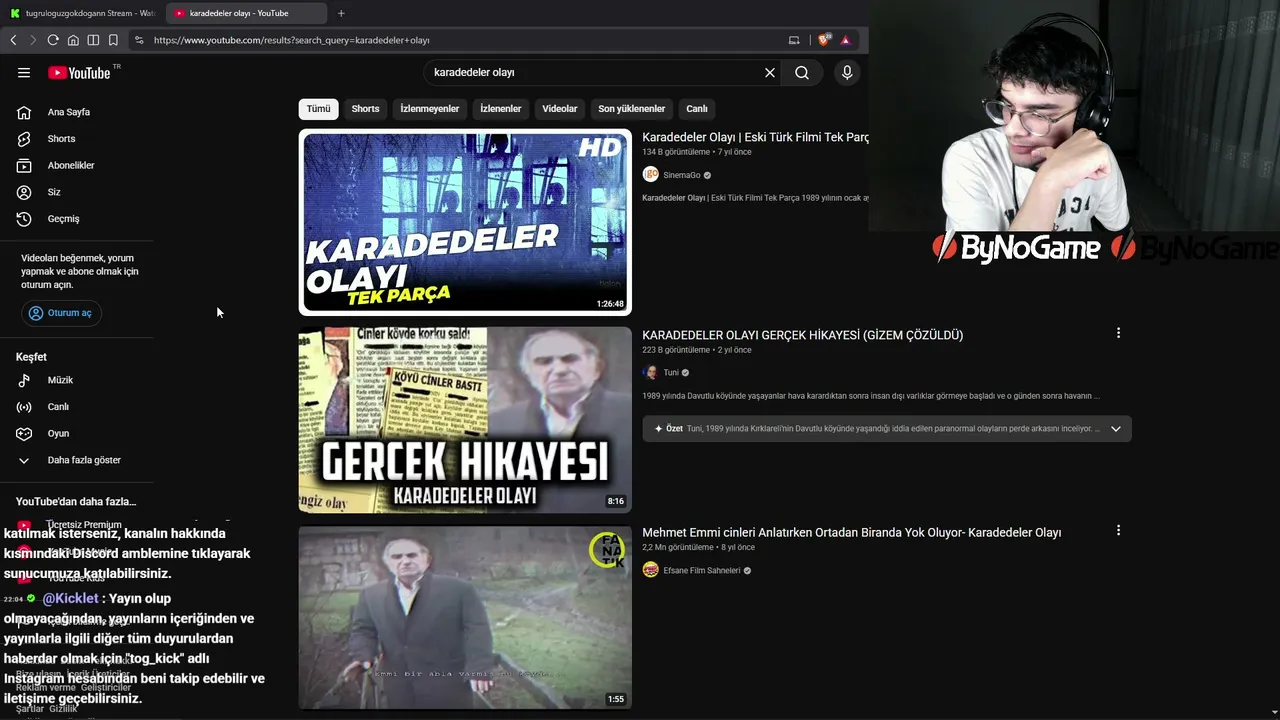Open the Müzik music note icon
Screen dimensions: 1280x720
click(x=24, y=380)
